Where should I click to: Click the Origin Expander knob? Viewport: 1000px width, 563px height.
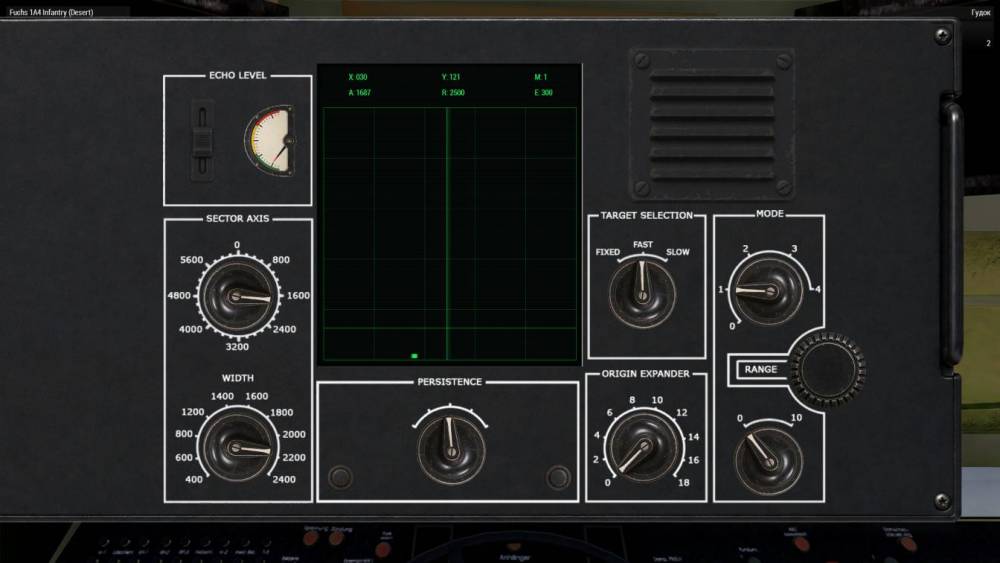tap(643, 447)
